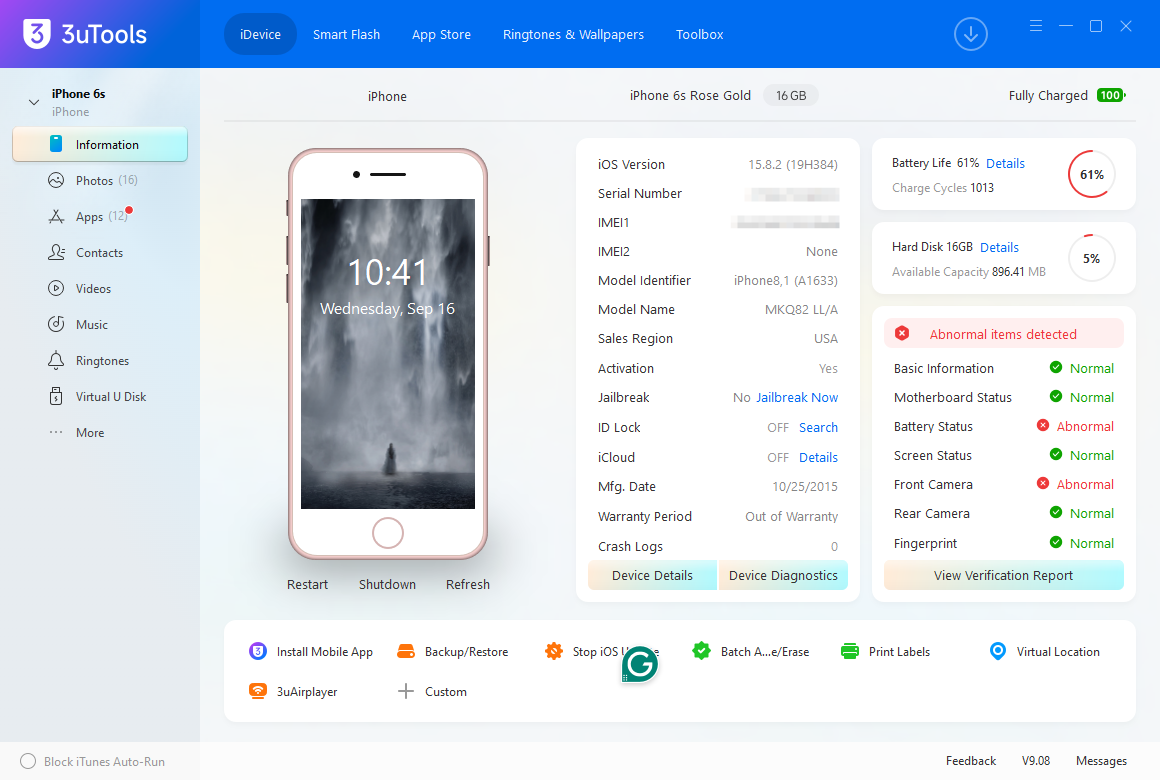Click the Motherboard Status Normal label
The width and height of the screenshot is (1160, 780).
(1091, 397)
